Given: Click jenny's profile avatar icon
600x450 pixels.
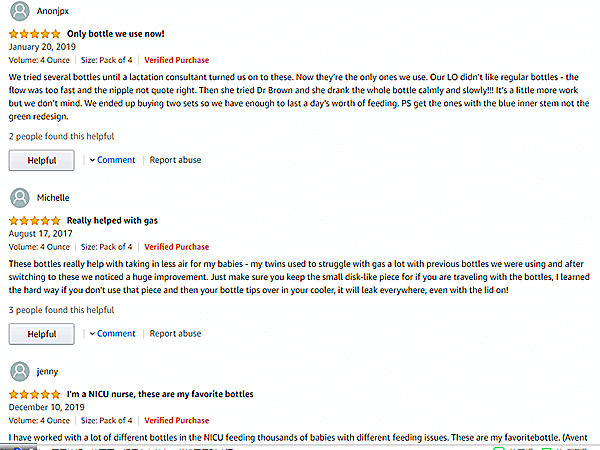Looking at the screenshot, I should (x=20, y=372).
